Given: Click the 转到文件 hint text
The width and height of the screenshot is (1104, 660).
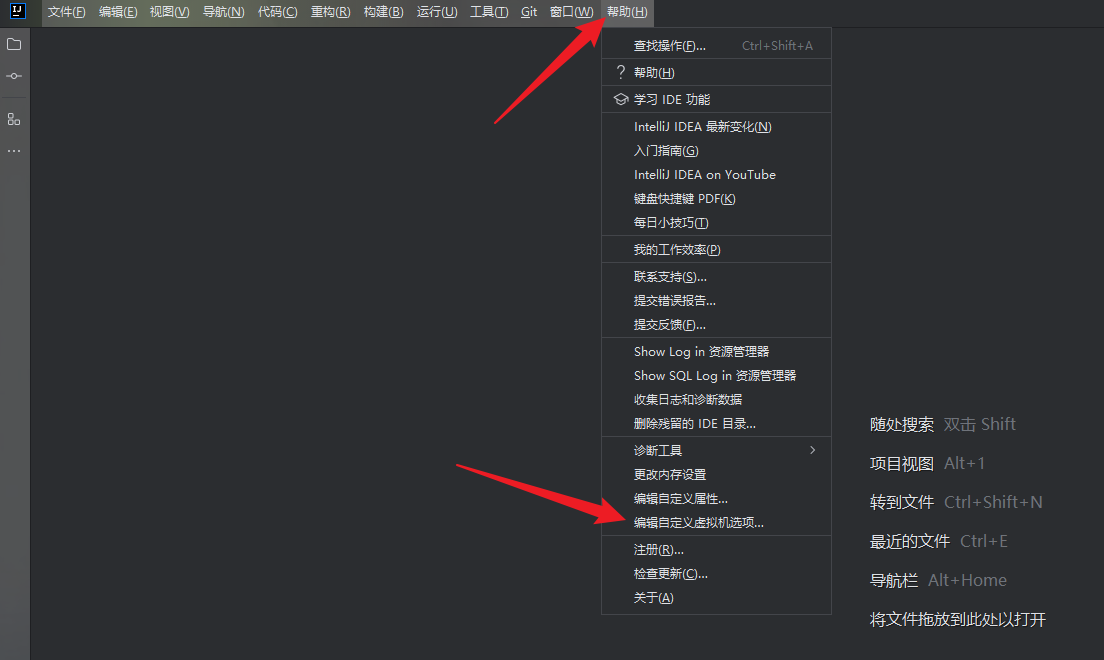Looking at the screenshot, I should [x=902, y=502].
